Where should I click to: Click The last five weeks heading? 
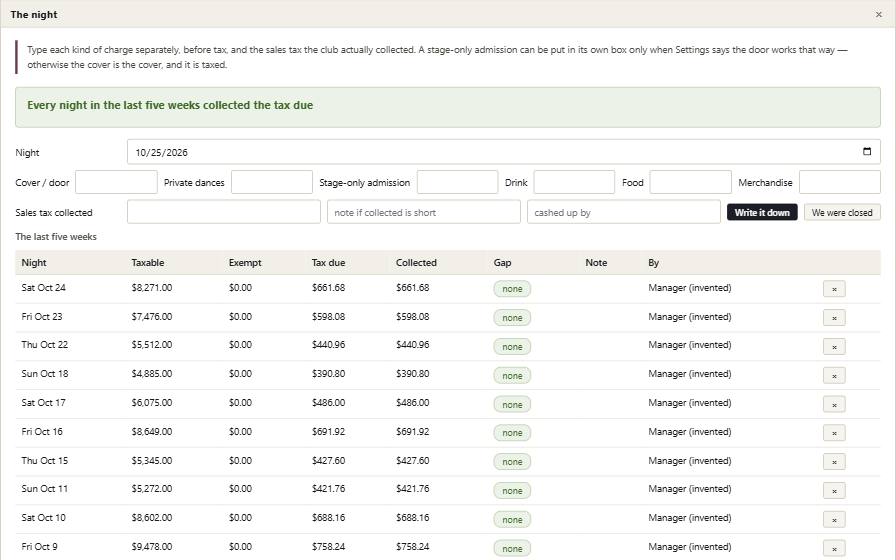click(x=56, y=237)
